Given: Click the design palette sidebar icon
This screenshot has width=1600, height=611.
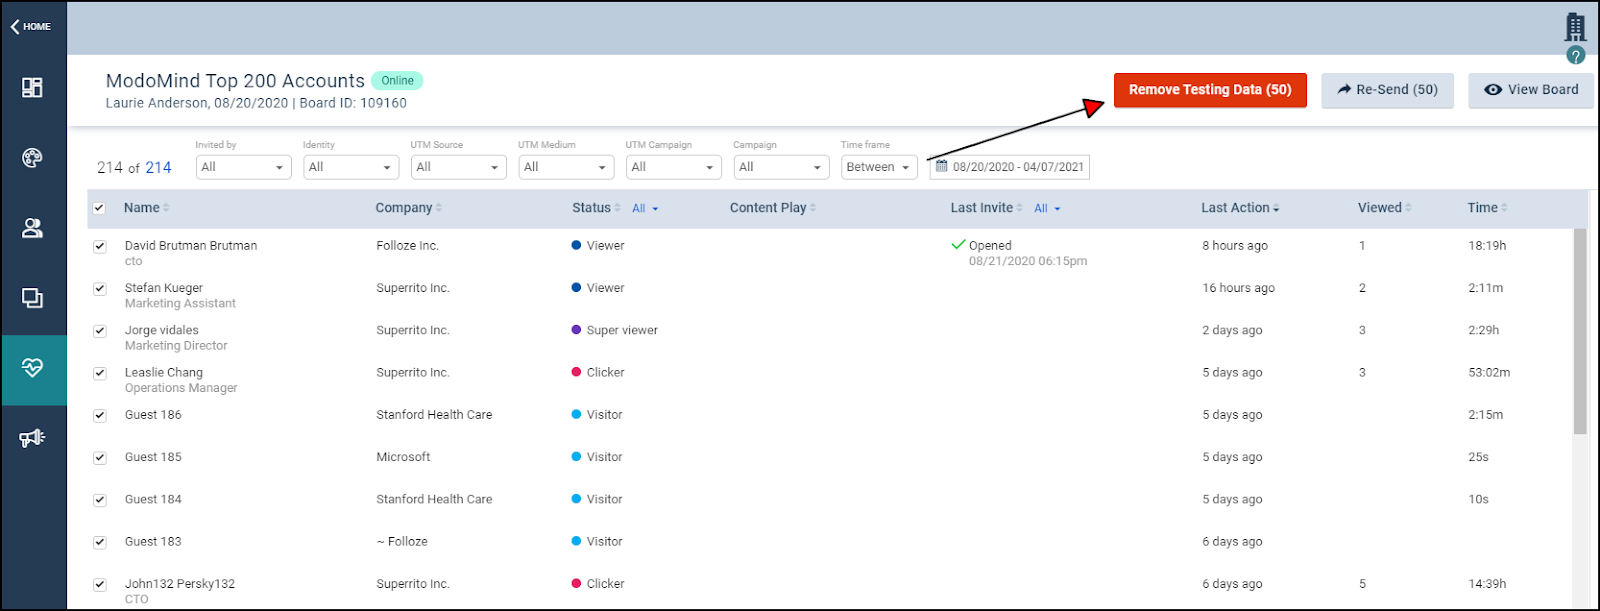Looking at the screenshot, I should point(32,158).
